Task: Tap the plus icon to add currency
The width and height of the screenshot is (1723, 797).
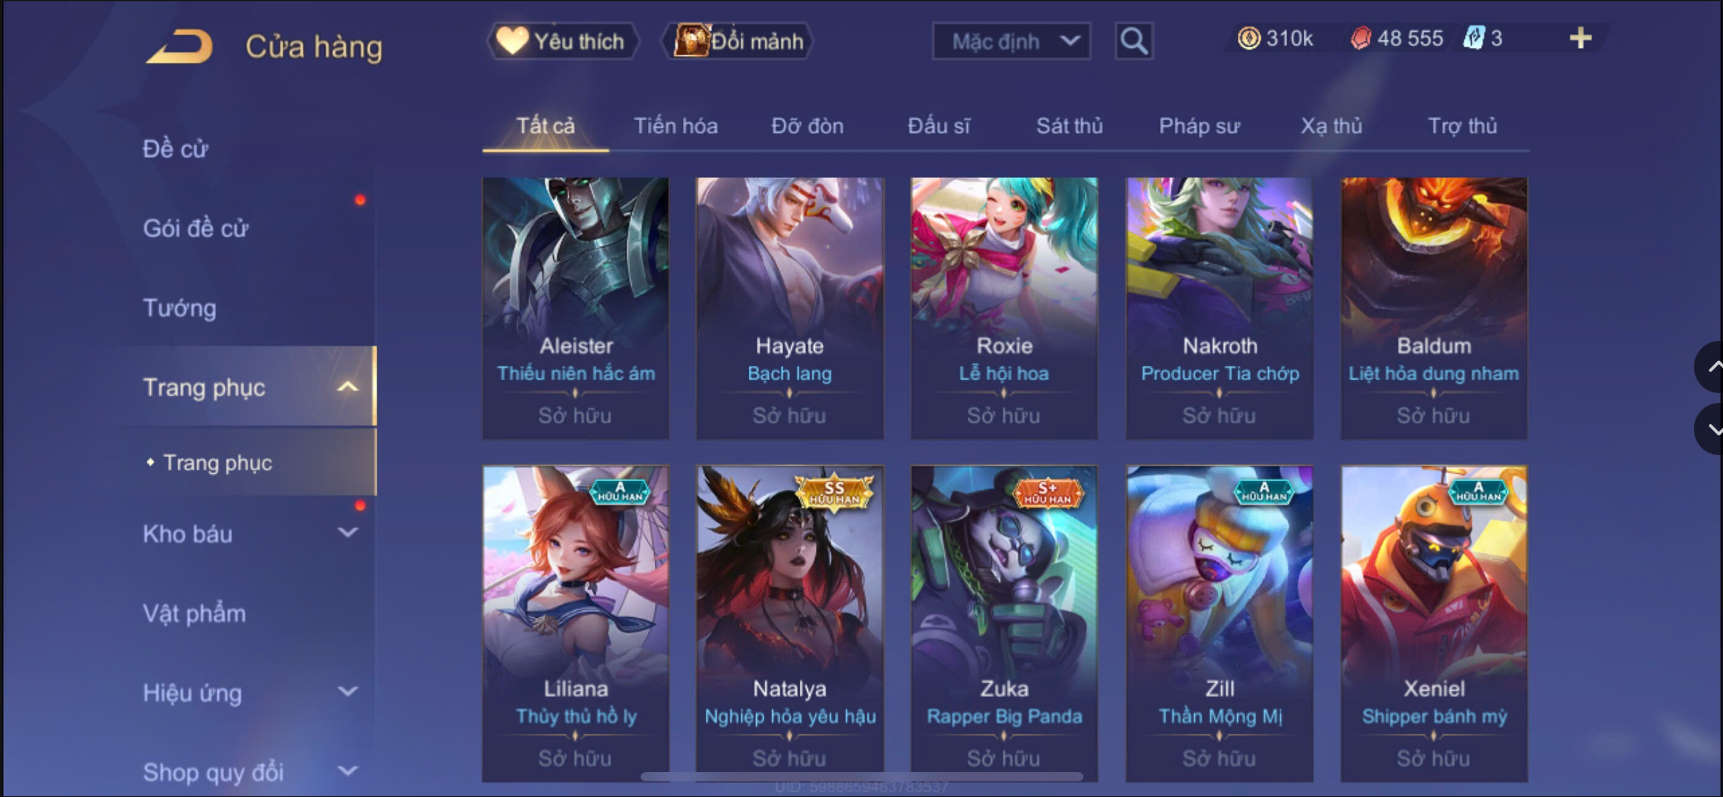Action: [x=1580, y=38]
